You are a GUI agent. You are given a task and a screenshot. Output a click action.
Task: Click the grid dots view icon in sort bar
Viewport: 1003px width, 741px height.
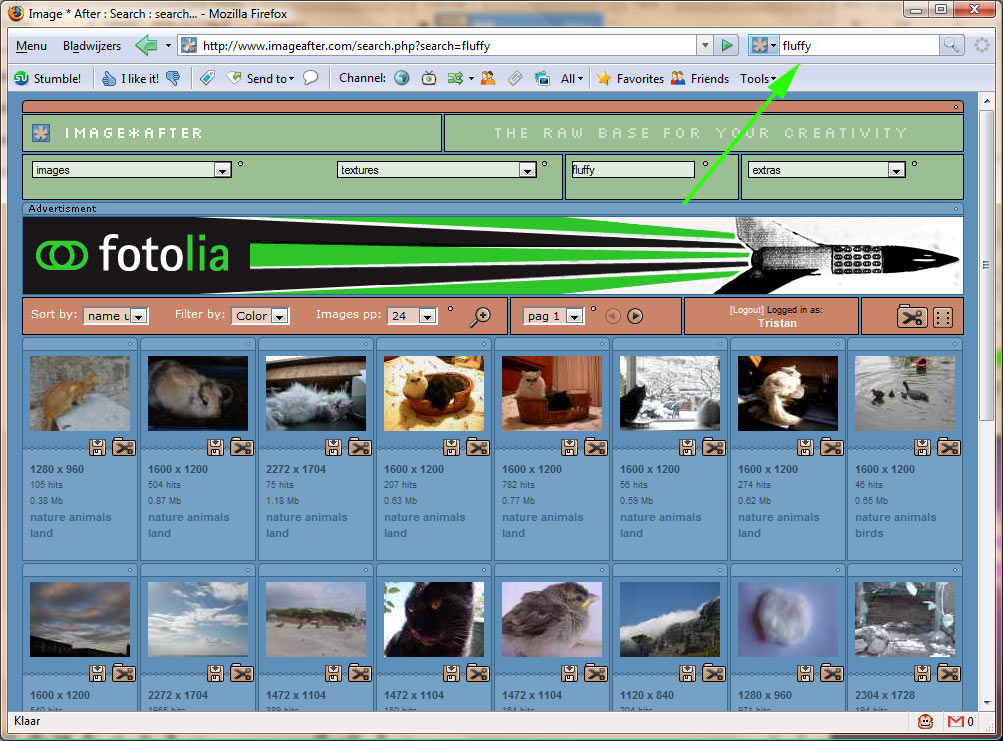click(x=944, y=317)
